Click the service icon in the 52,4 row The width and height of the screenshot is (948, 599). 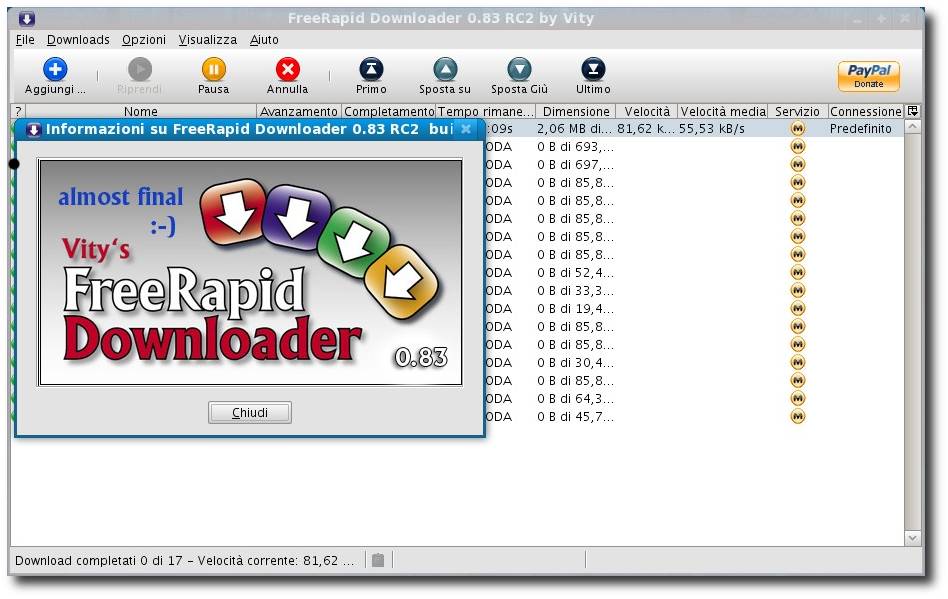pyautogui.click(x=797, y=273)
